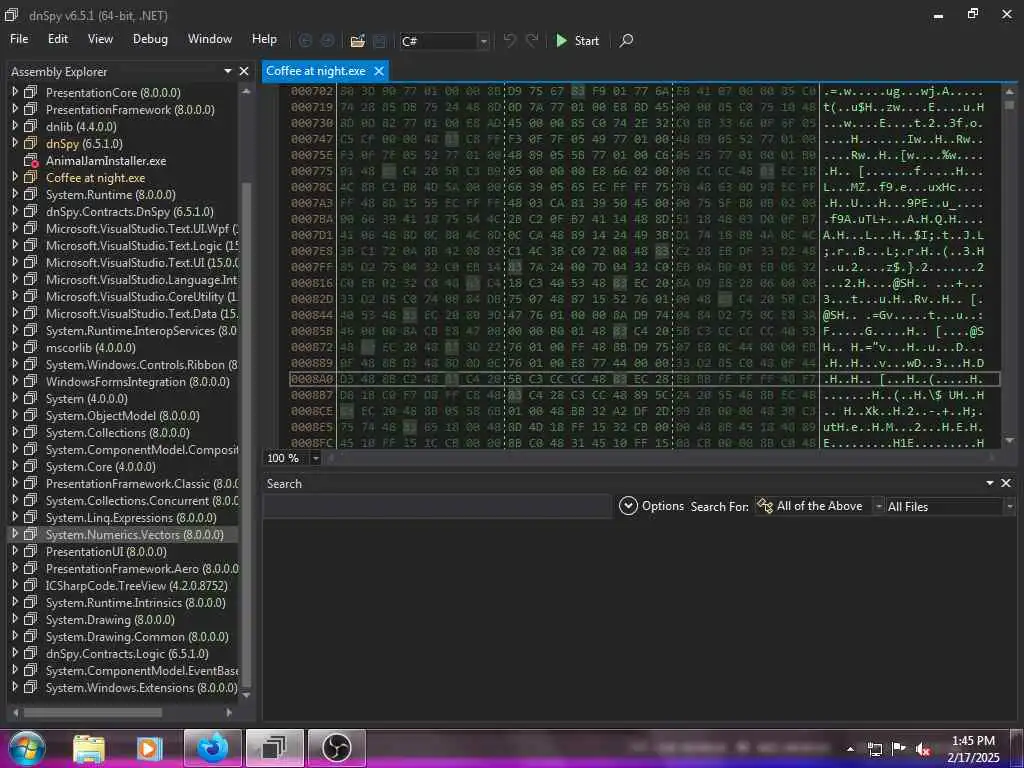This screenshot has width=1024, height=768.
Task: Select System.Runtime (8.0.0.0) assembly
Action: [110, 195]
